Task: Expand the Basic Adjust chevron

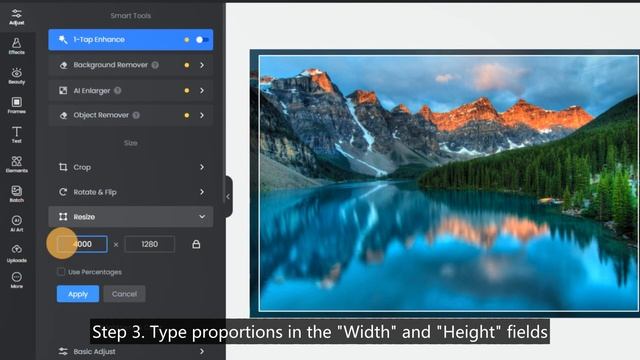Action: (202, 351)
